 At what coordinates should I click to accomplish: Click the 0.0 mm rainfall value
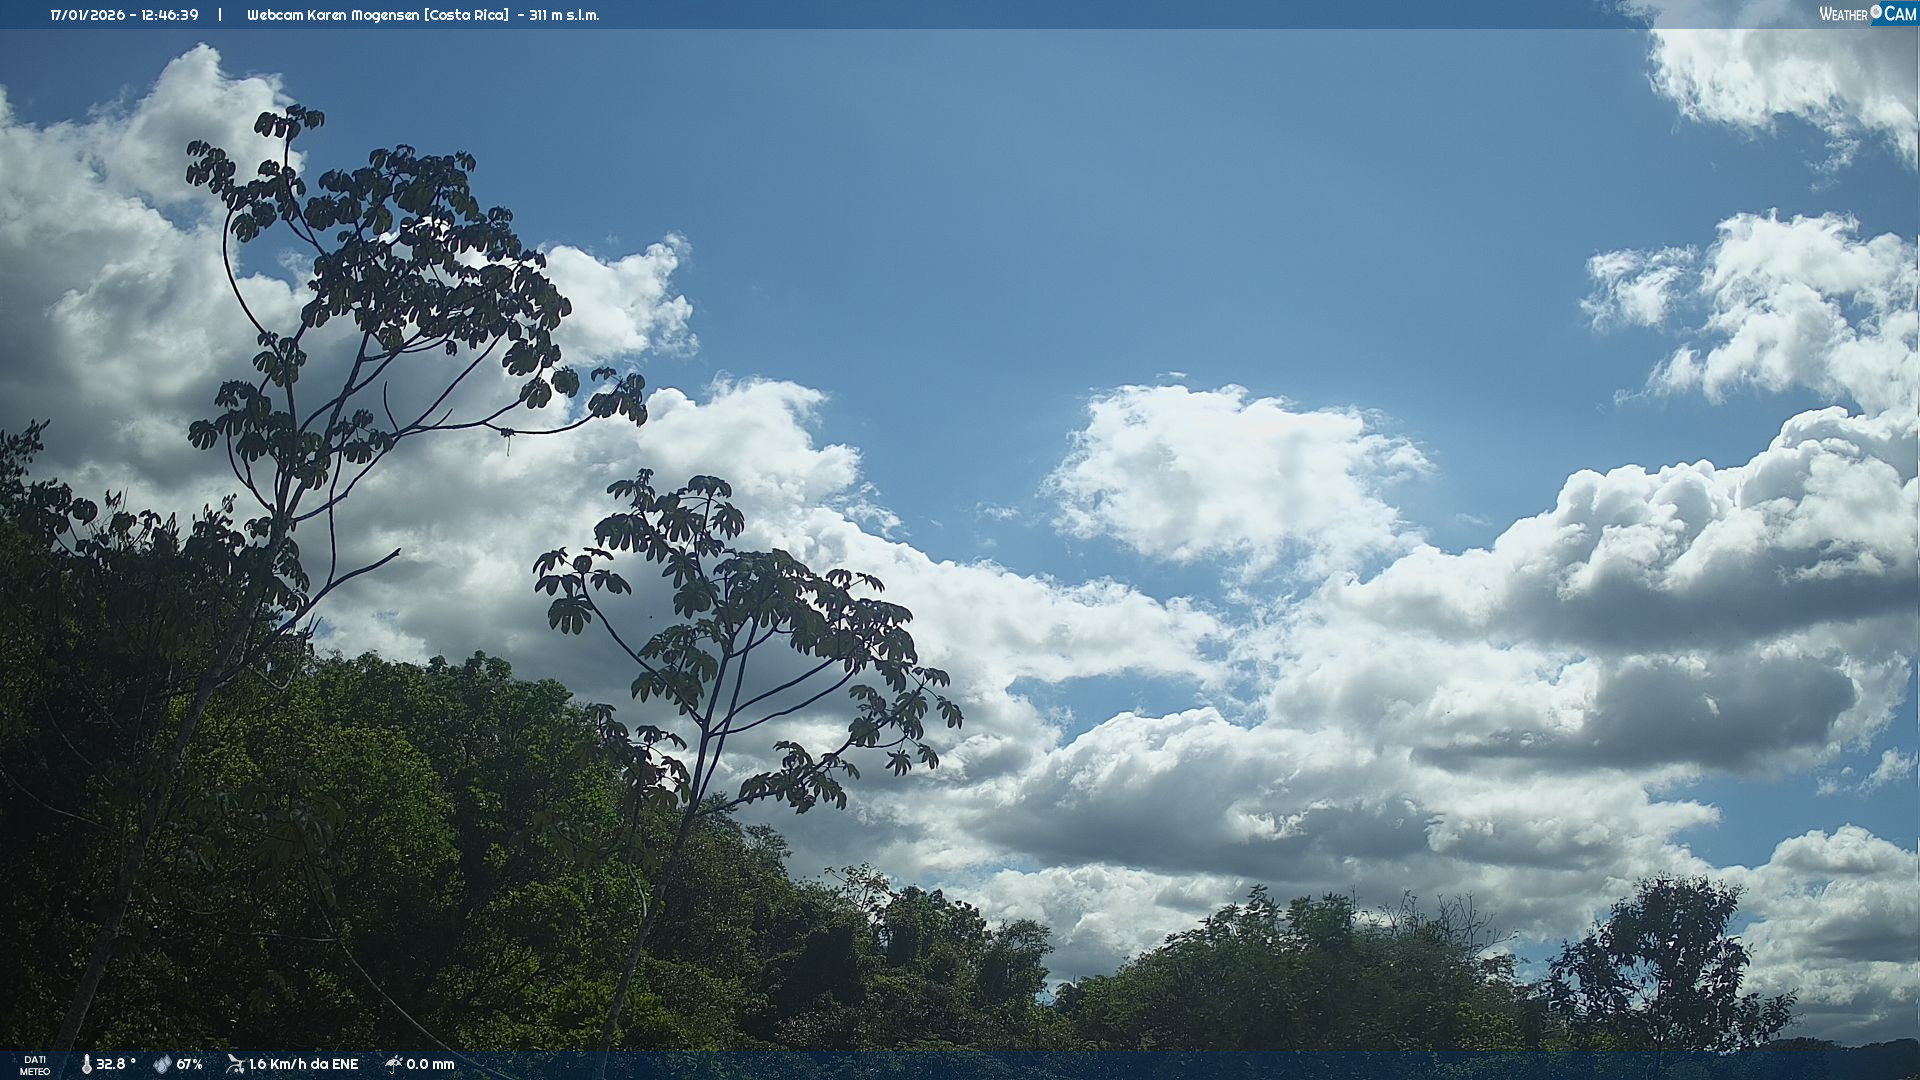[430, 1064]
